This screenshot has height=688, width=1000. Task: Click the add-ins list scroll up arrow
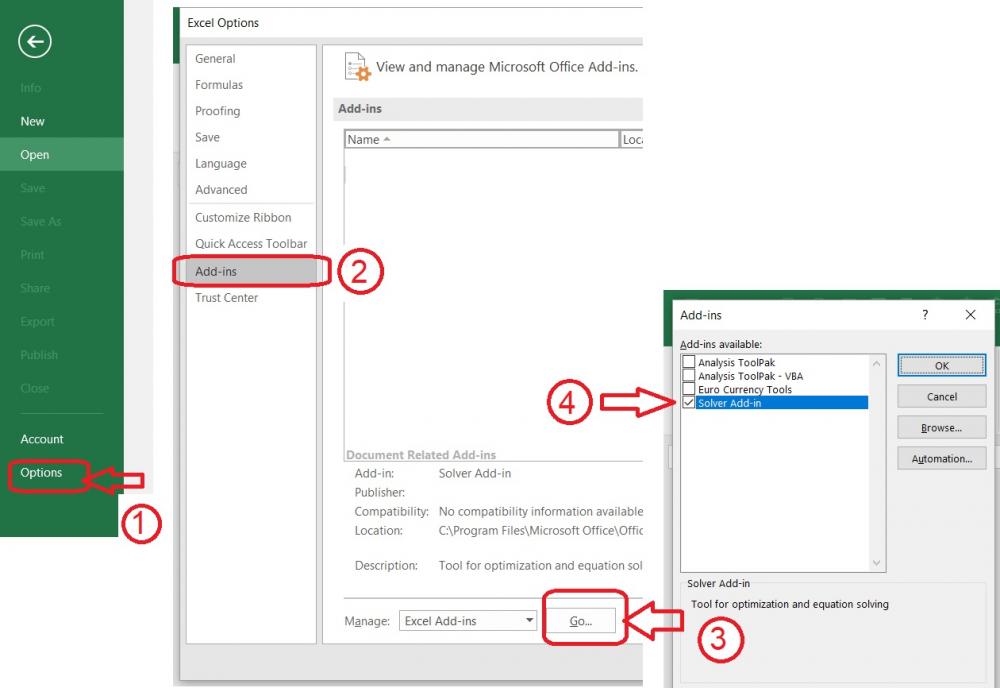click(x=876, y=363)
